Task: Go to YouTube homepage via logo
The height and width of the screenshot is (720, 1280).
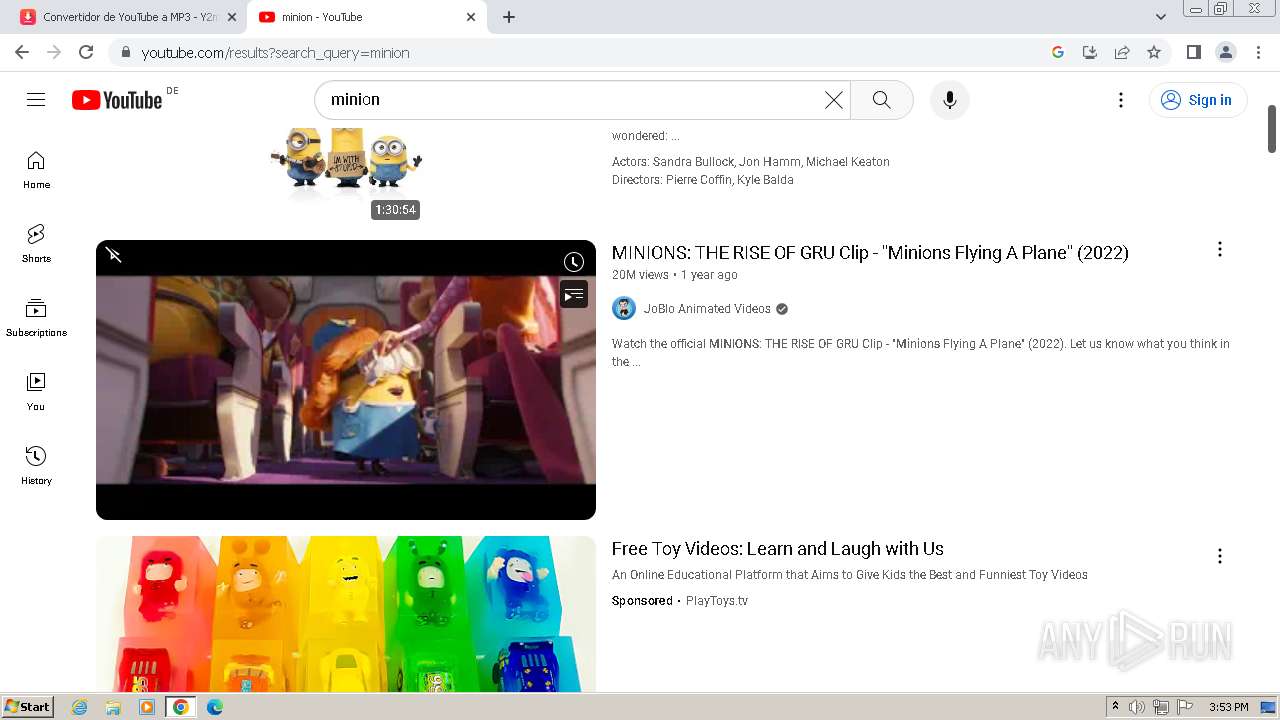Action: coord(117,100)
